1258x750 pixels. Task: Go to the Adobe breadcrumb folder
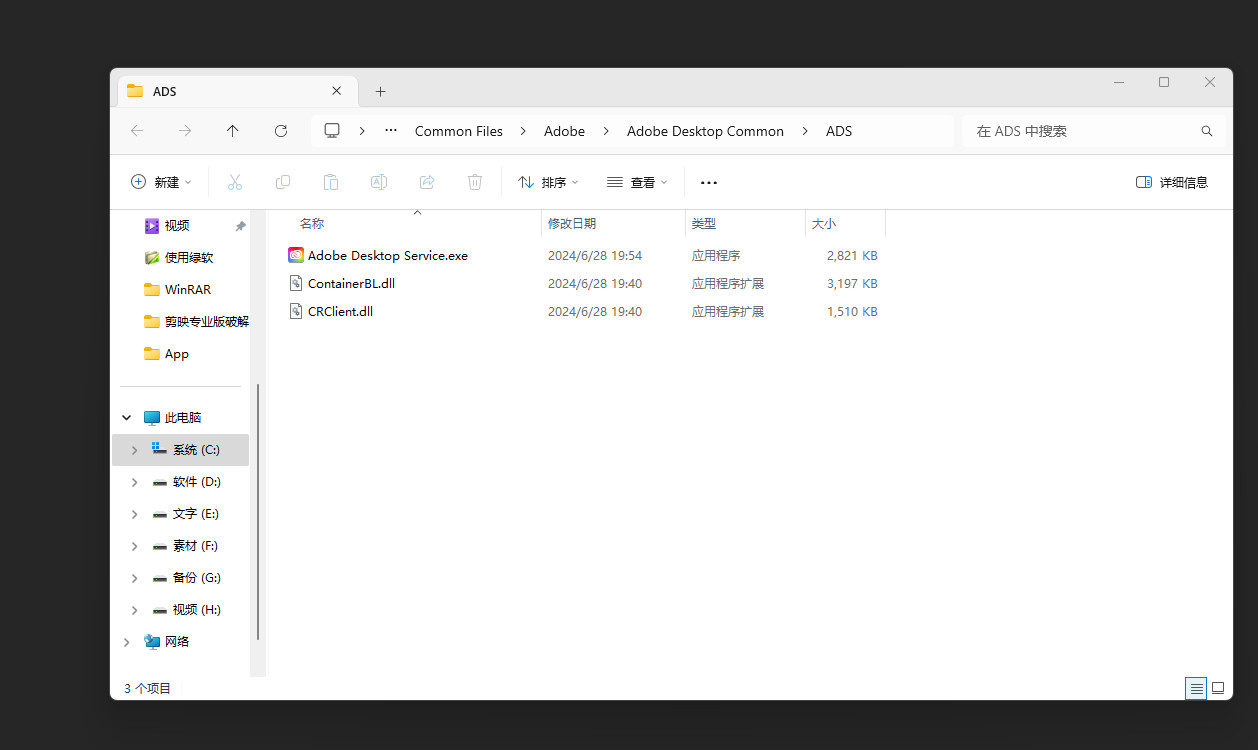(x=564, y=131)
